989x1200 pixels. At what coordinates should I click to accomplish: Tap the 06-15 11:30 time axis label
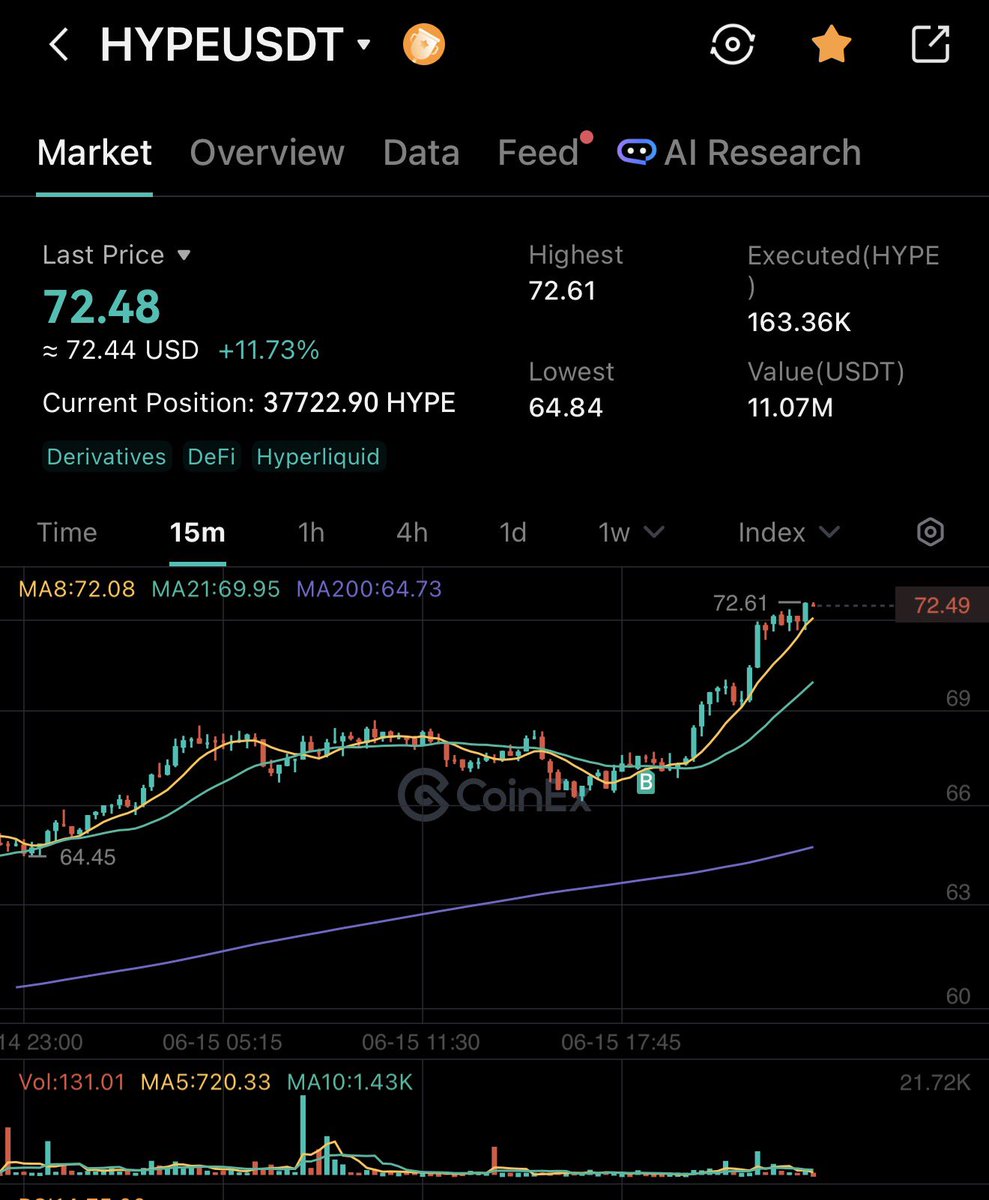coord(421,1042)
